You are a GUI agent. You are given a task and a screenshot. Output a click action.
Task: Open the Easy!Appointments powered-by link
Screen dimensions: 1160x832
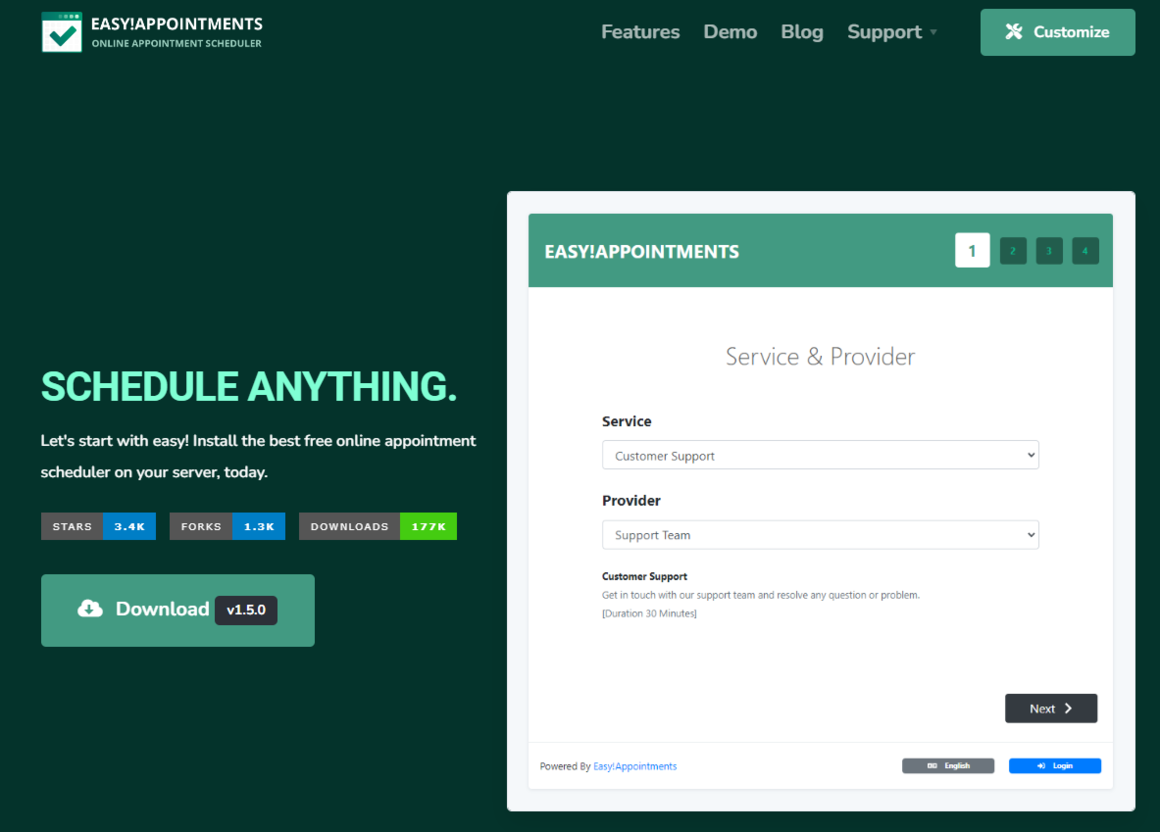(635, 766)
